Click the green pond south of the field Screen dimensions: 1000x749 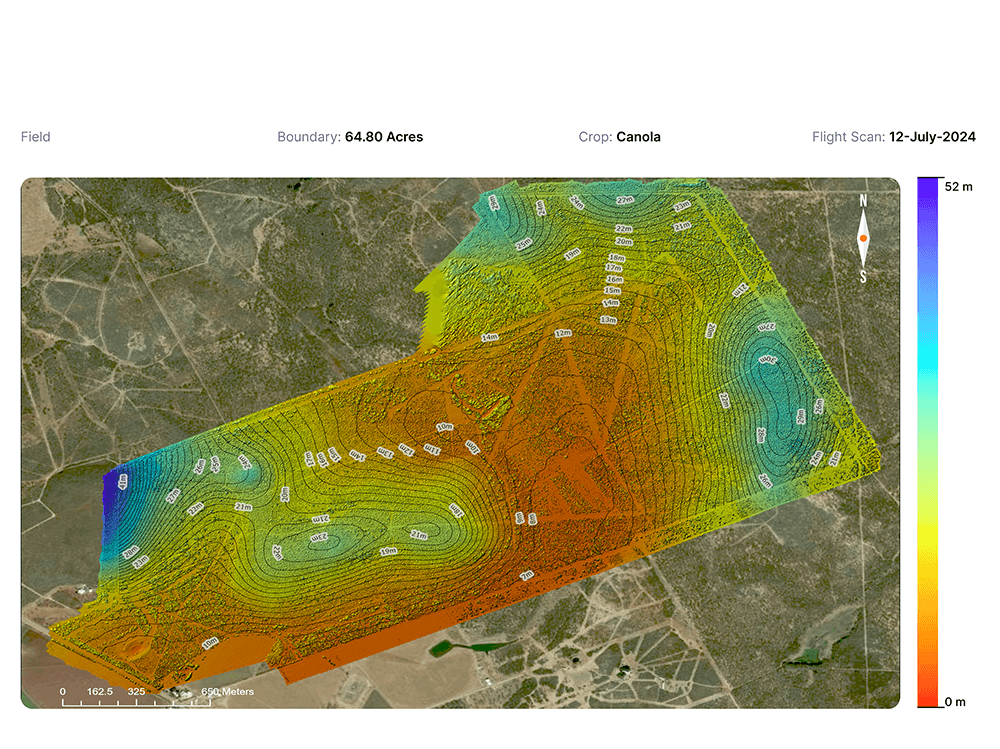[x=455, y=647]
